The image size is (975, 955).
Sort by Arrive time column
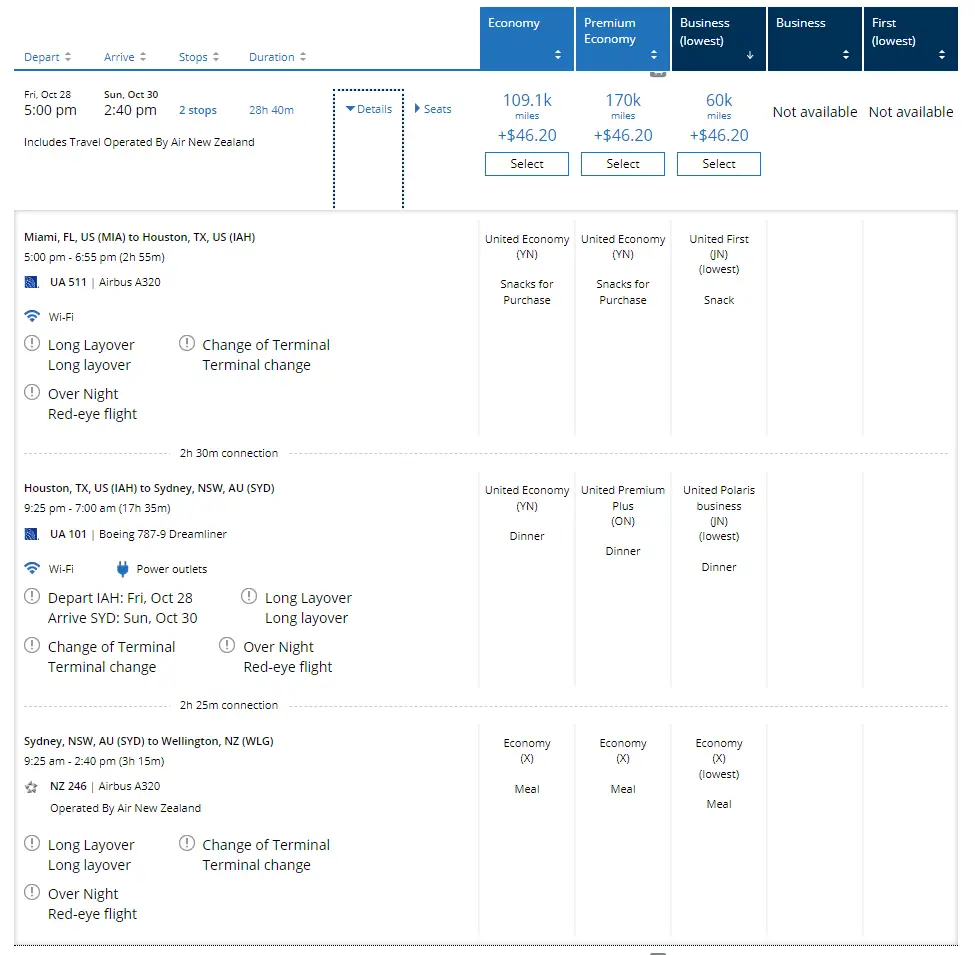pos(125,57)
